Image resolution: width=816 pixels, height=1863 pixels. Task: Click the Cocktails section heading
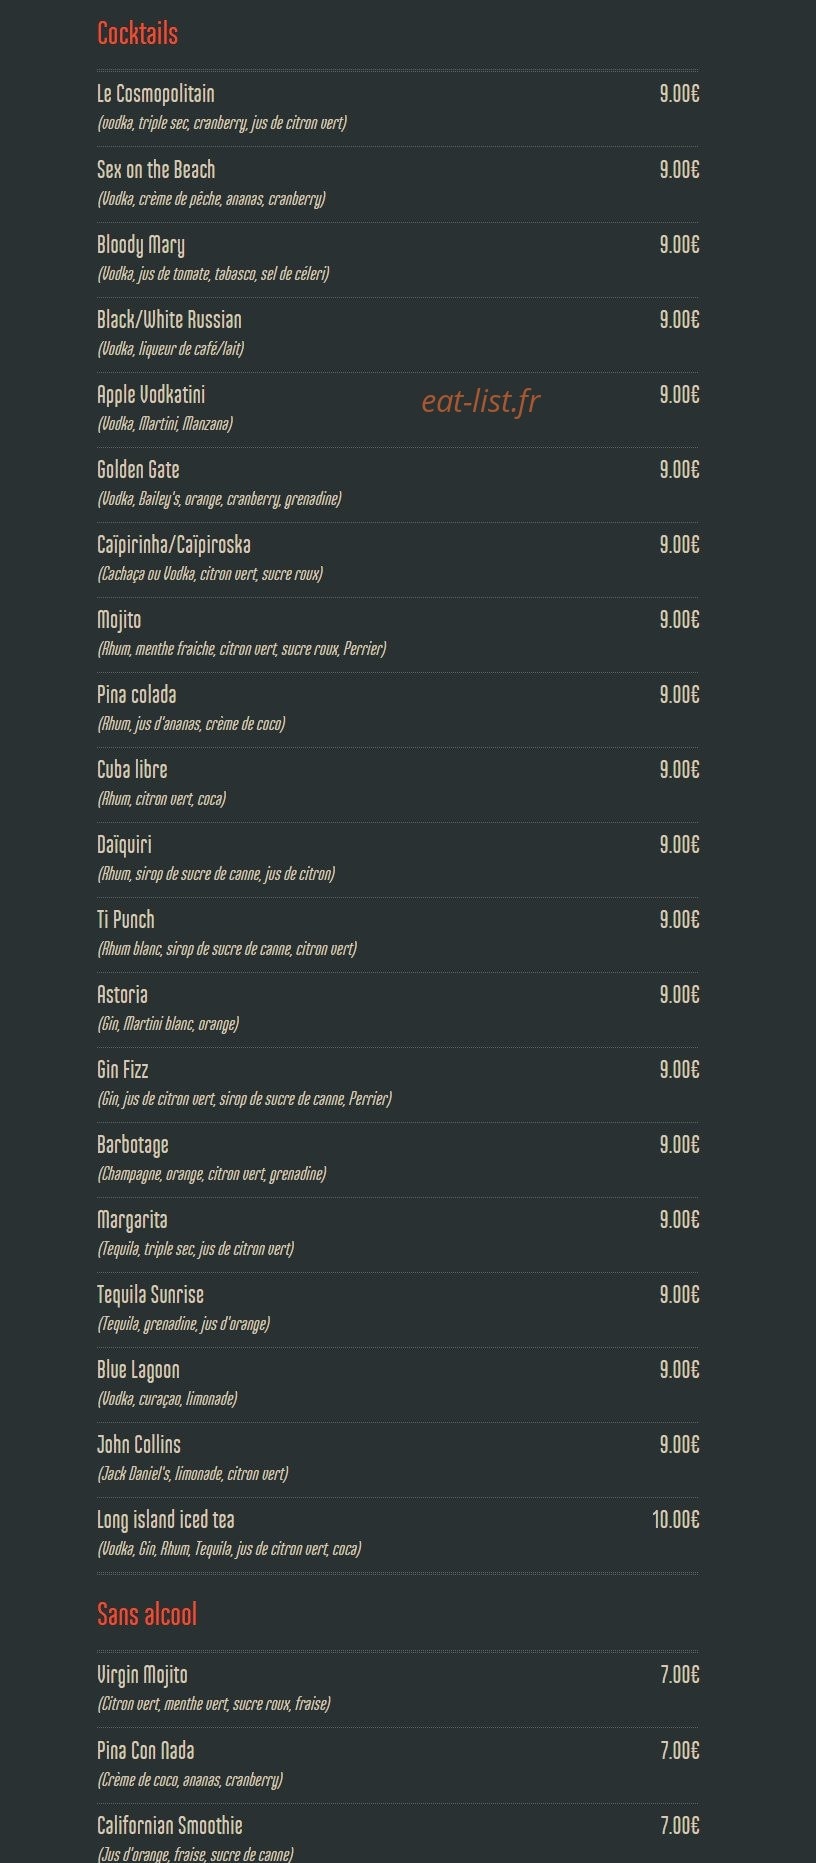[137, 34]
